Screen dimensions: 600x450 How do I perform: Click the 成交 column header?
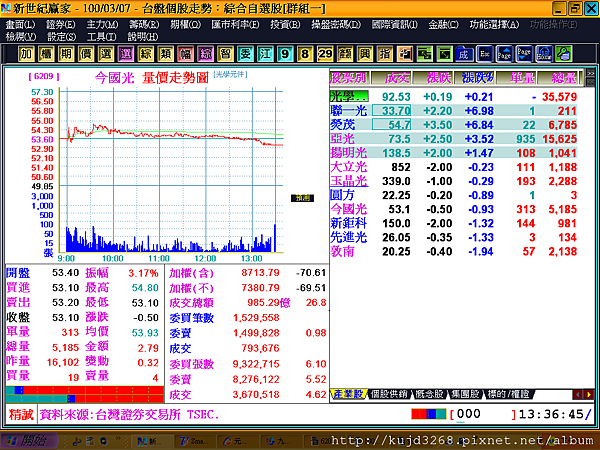(391, 78)
